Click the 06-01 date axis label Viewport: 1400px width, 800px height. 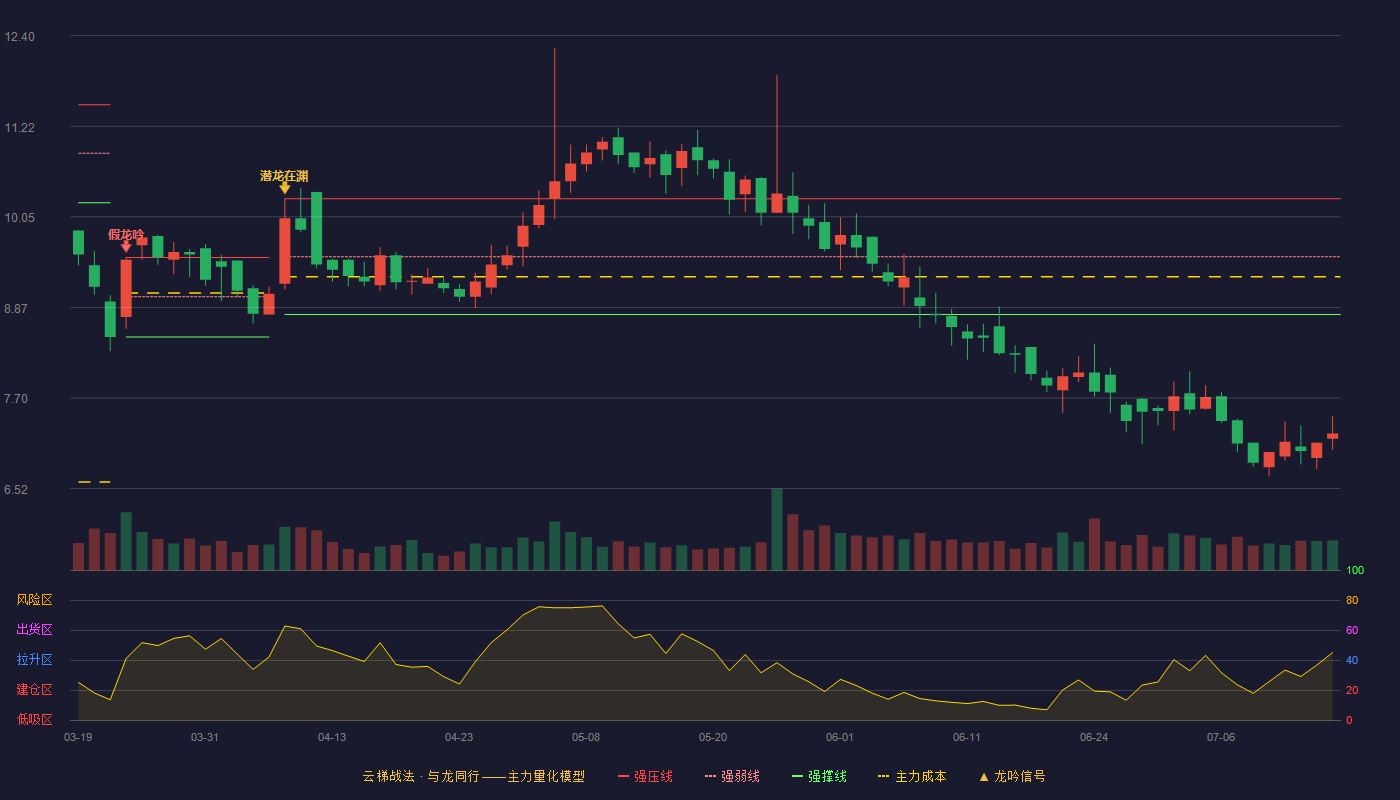[840, 737]
